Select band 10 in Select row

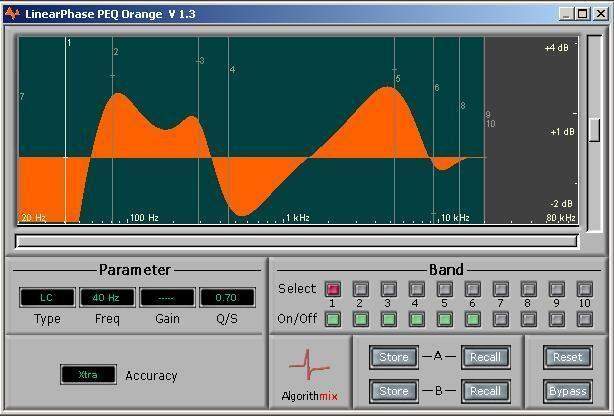coord(585,289)
